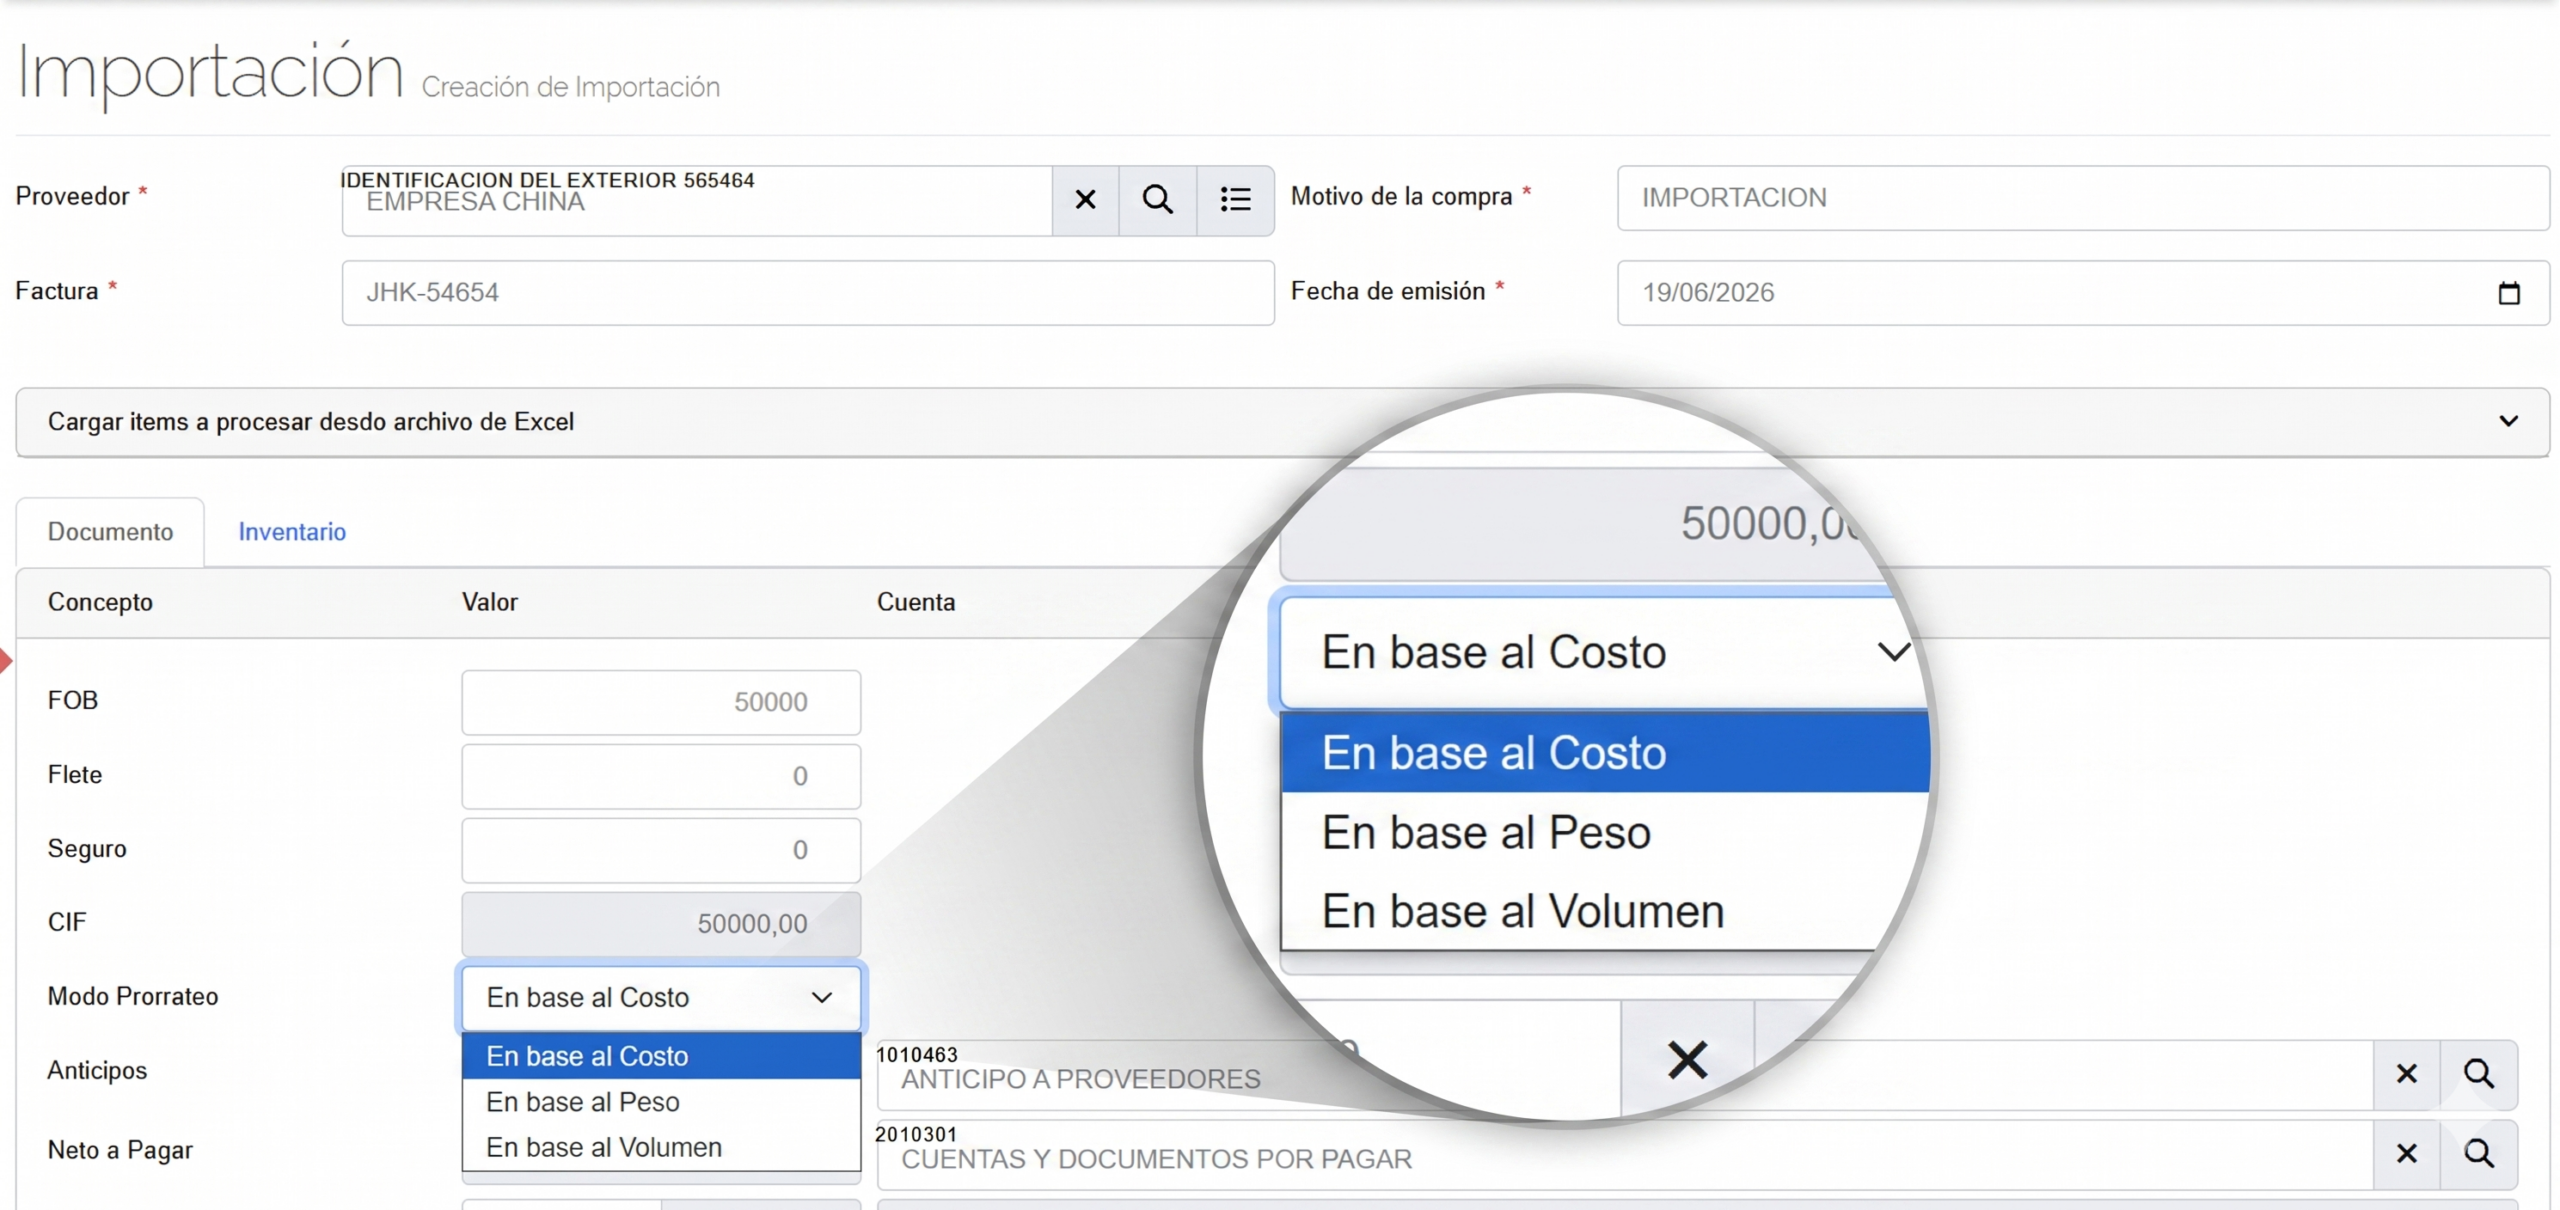Clear the CUENTAS Y DOCUMENTOS POR PAGAR account

[2406, 1154]
